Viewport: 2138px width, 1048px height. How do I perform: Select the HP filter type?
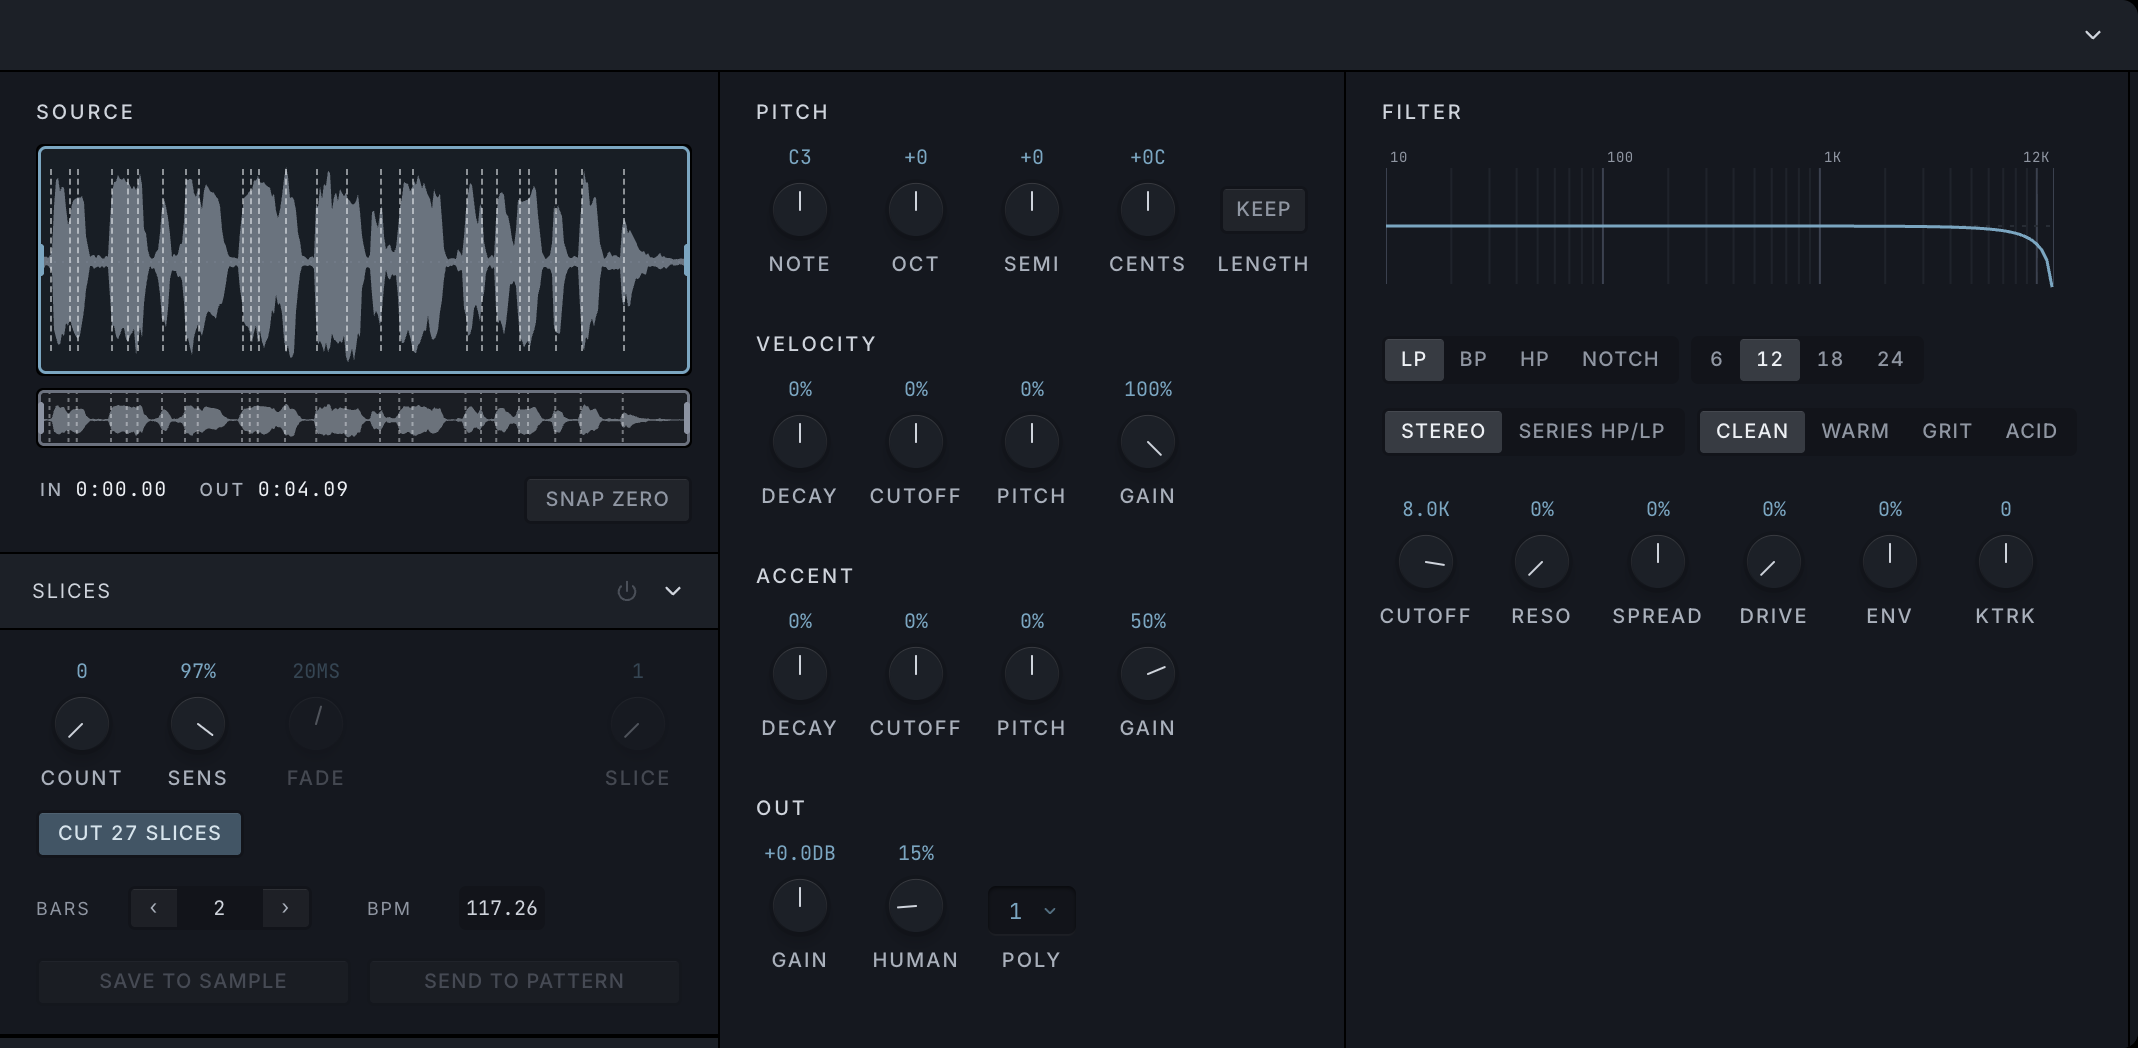(1534, 359)
